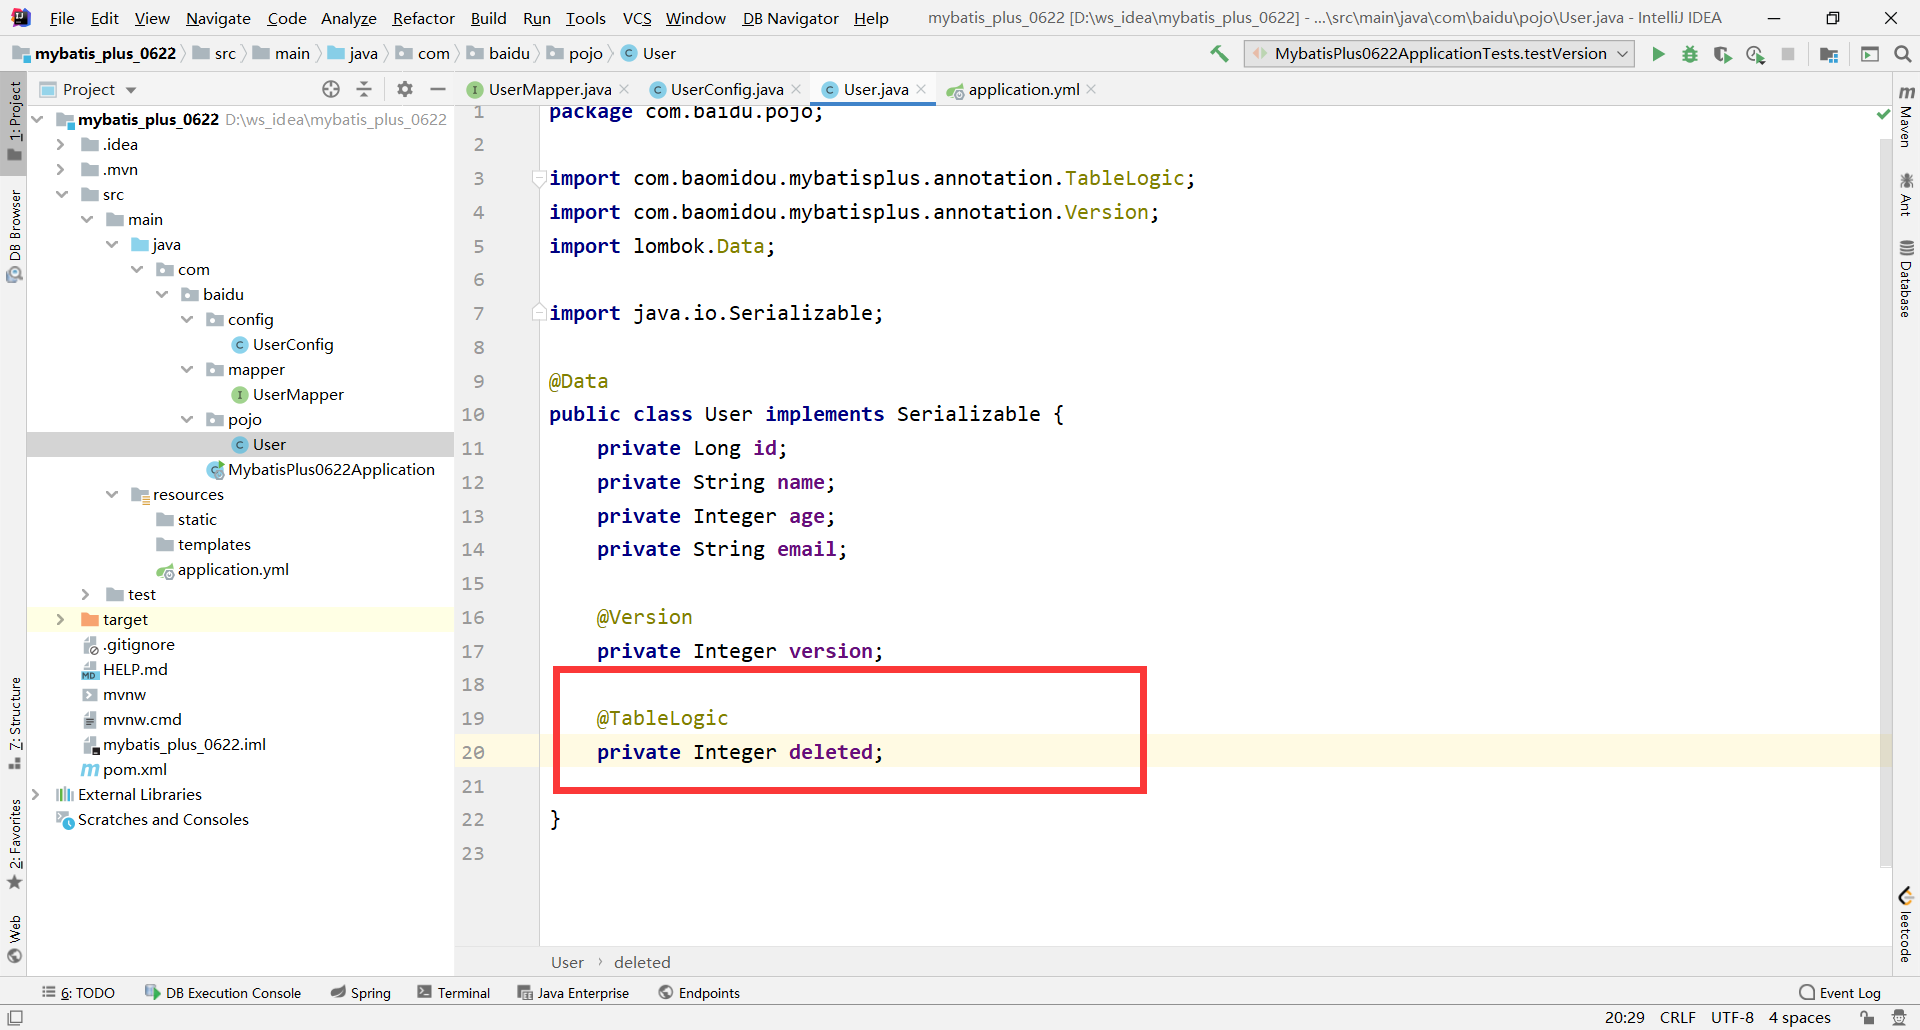Click the green Run button
The width and height of the screenshot is (1920, 1030).
pyautogui.click(x=1658, y=54)
